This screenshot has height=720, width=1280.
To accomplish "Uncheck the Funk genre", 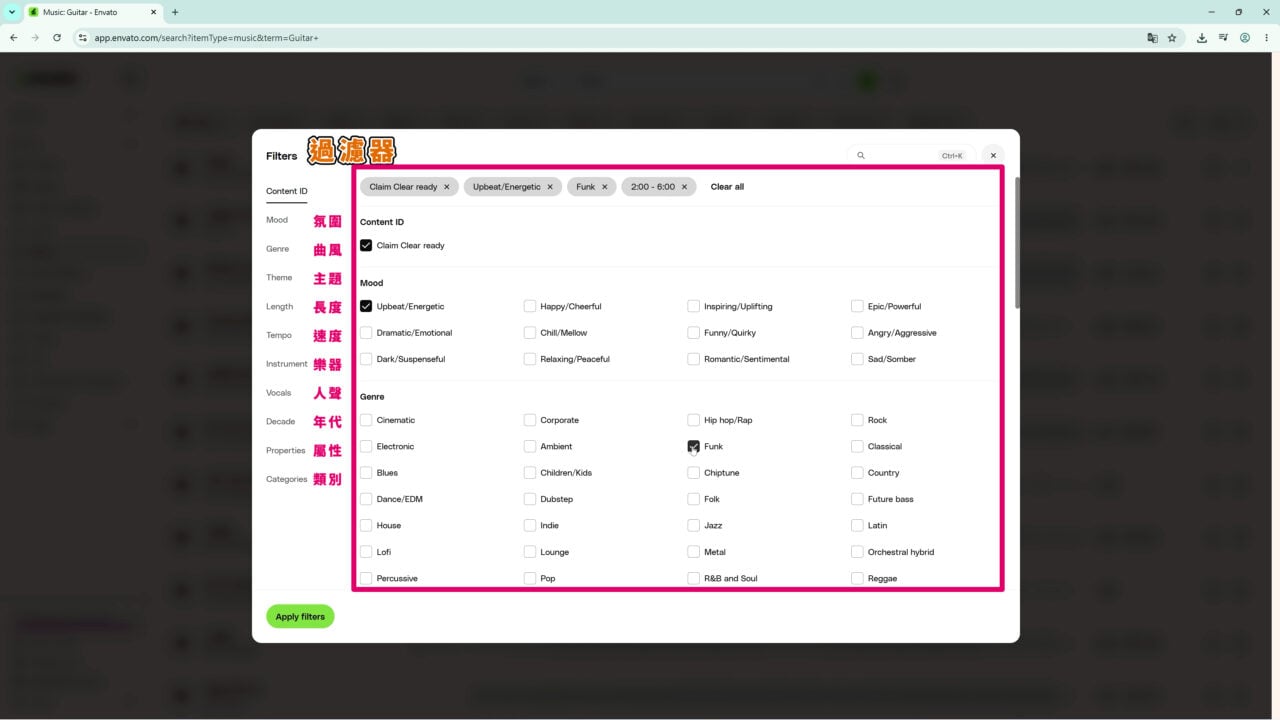I will coord(694,446).
